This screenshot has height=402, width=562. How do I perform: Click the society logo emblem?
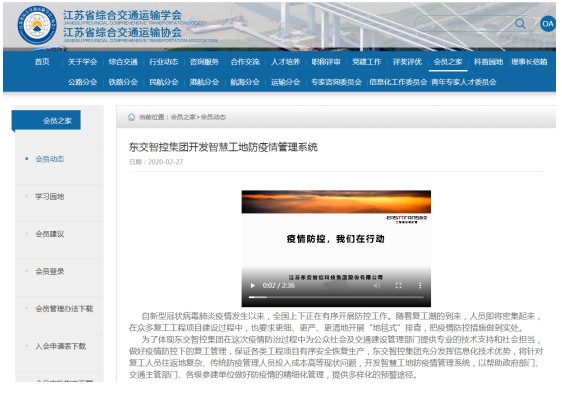37,25
